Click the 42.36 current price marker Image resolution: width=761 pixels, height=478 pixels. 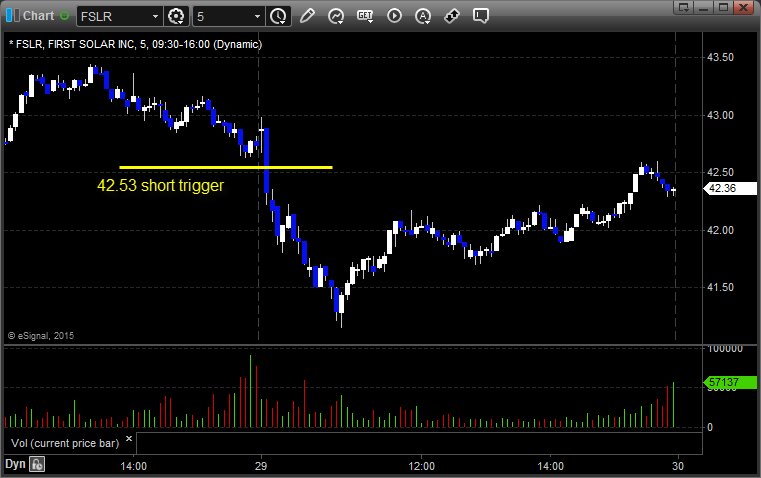730,188
